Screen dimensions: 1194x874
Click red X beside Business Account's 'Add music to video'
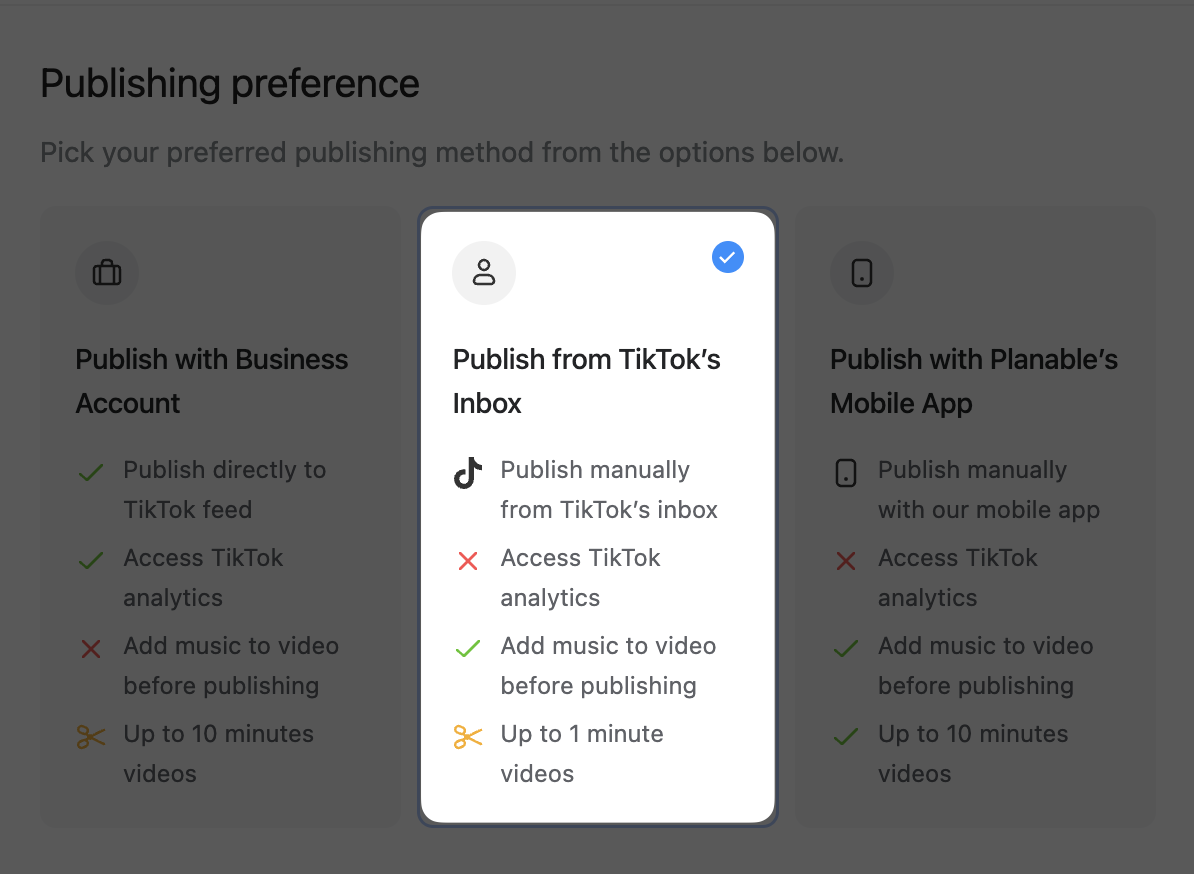[x=91, y=650]
